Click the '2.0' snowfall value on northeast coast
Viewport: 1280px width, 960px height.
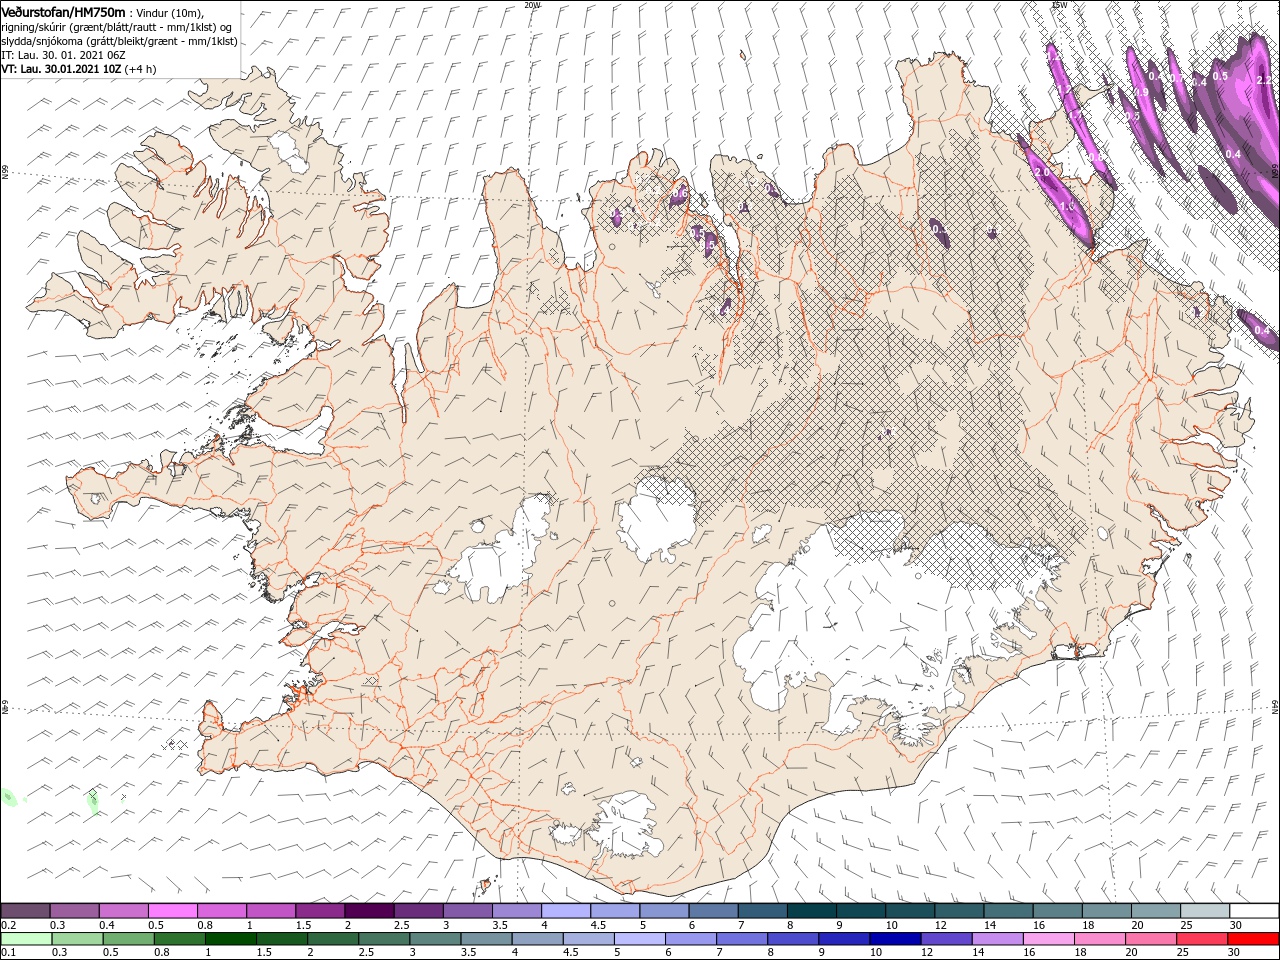(1041, 172)
